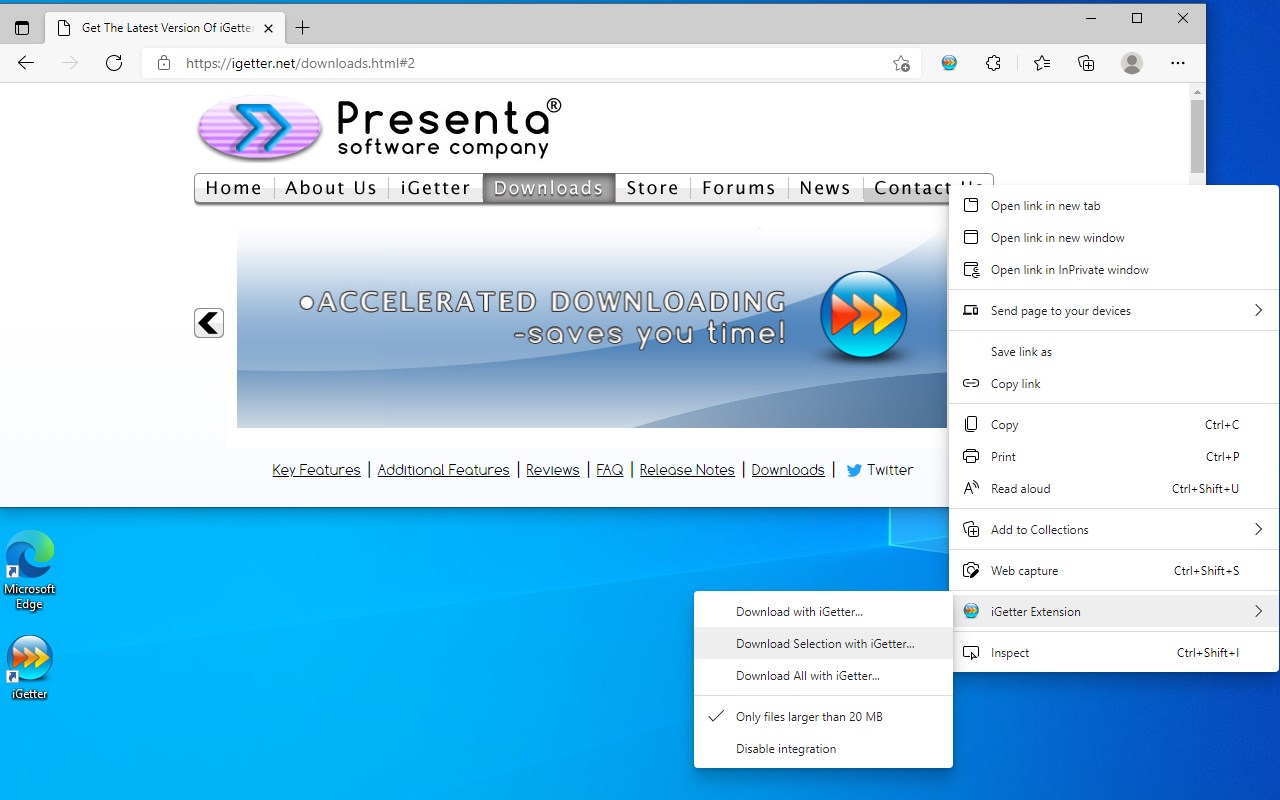Click the Twitter bird icon

tap(854, 470)
